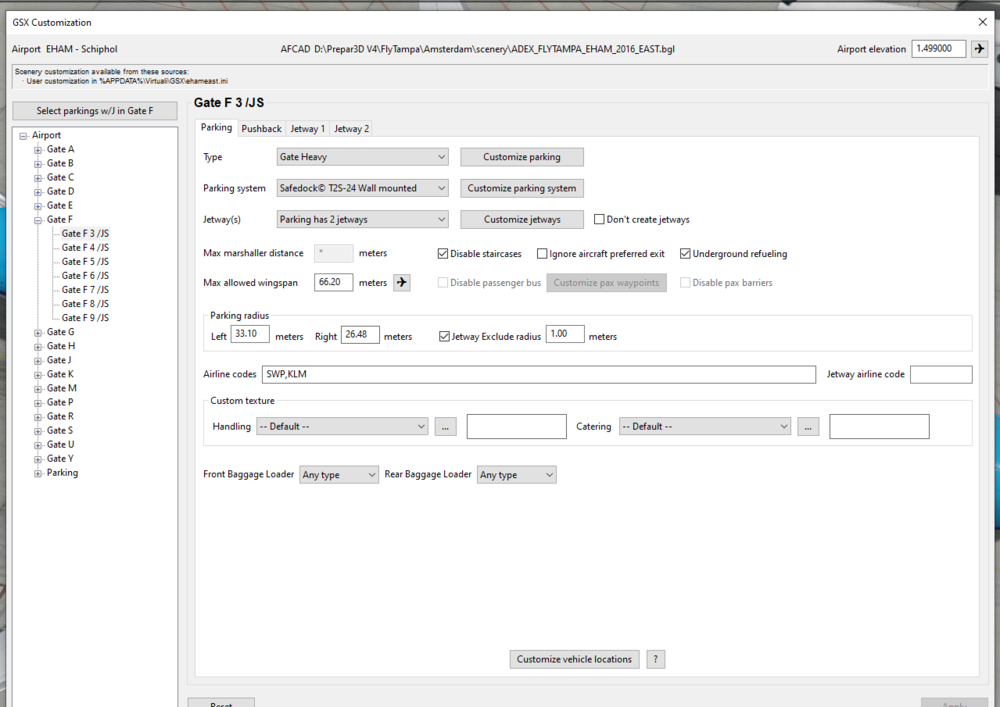Toggle Underground refueling checkbox
The width and height of the screenshot is (1000, 707).
(686, 254)
